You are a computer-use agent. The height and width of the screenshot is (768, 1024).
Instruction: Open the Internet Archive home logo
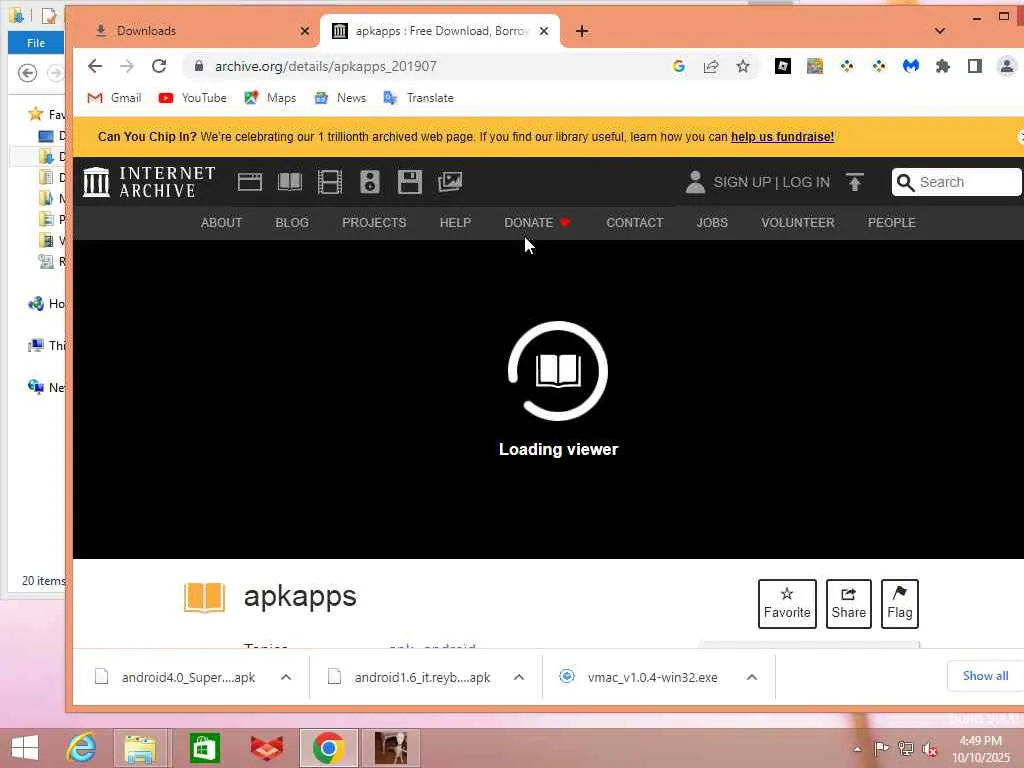[149, 182]
